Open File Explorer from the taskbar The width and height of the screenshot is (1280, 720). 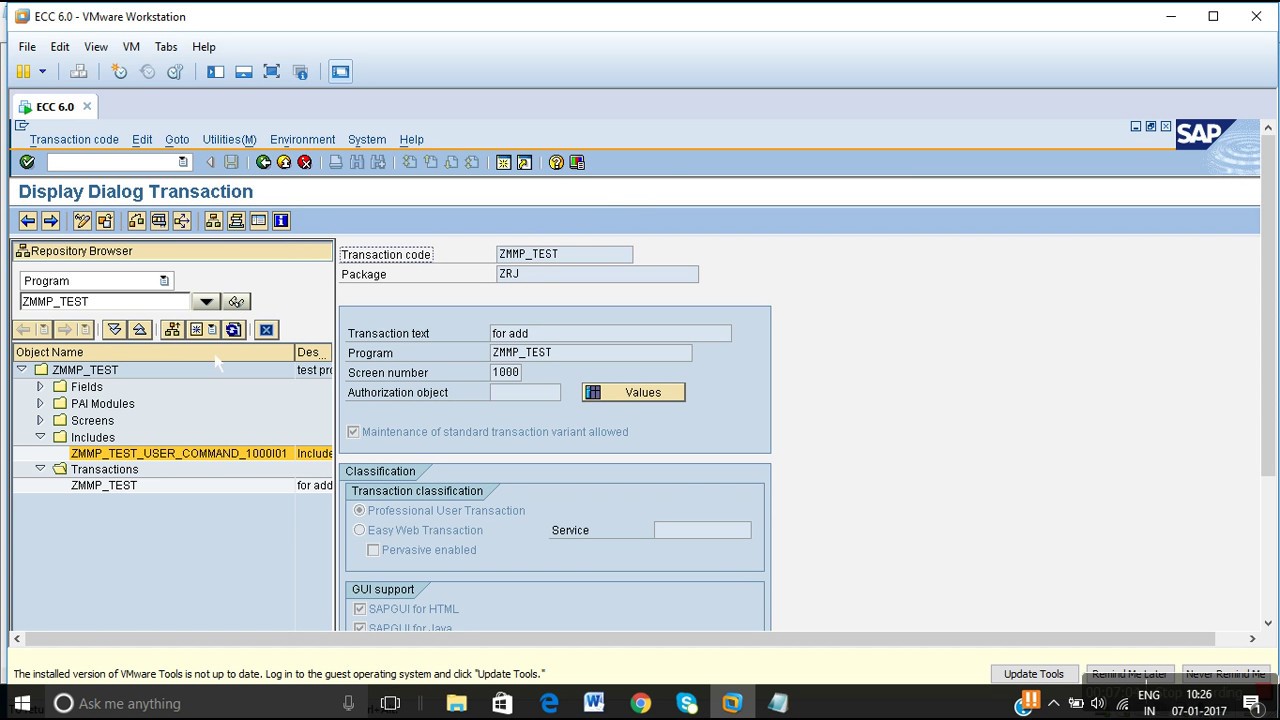pos(456,703)
